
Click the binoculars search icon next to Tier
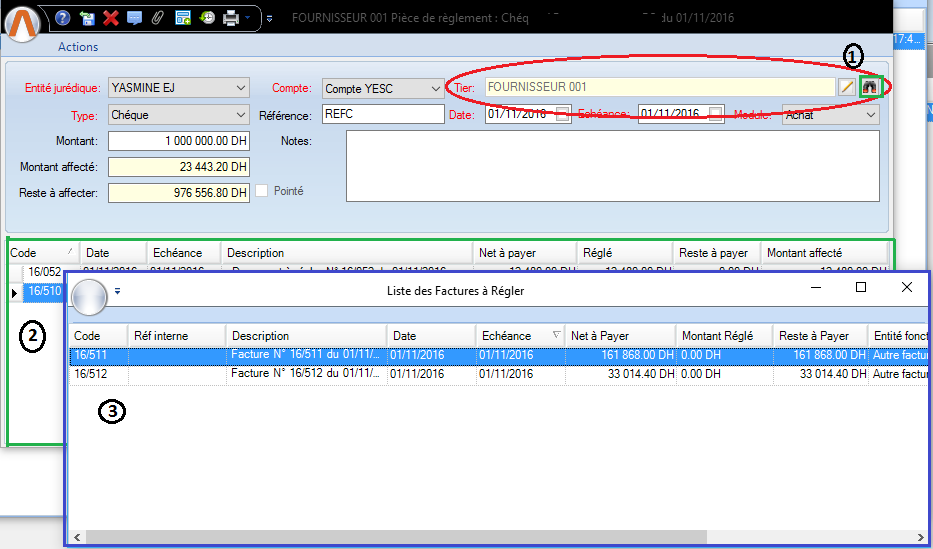coord(869,88)
